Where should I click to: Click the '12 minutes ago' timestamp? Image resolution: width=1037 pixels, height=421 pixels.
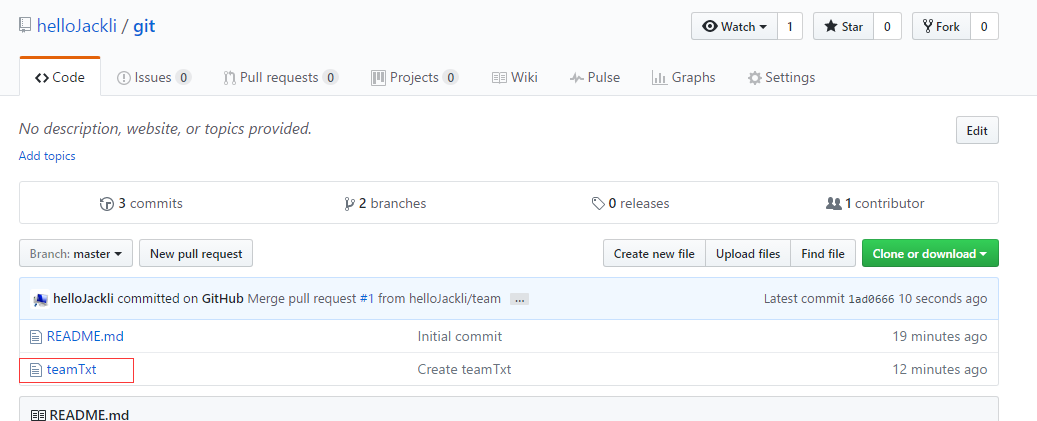[x=939, y=369]
